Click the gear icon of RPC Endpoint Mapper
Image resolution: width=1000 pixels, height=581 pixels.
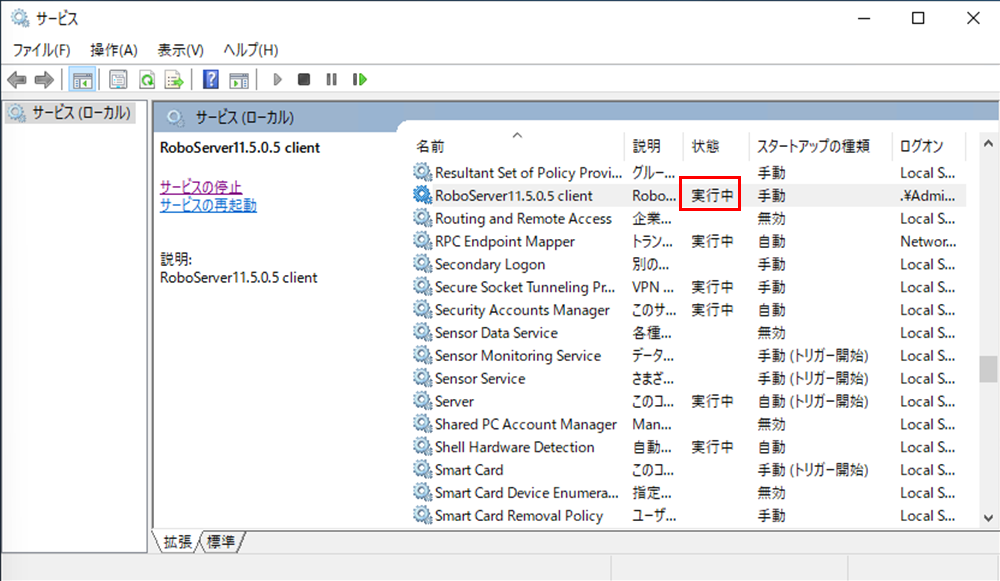(x=422, y=240)
